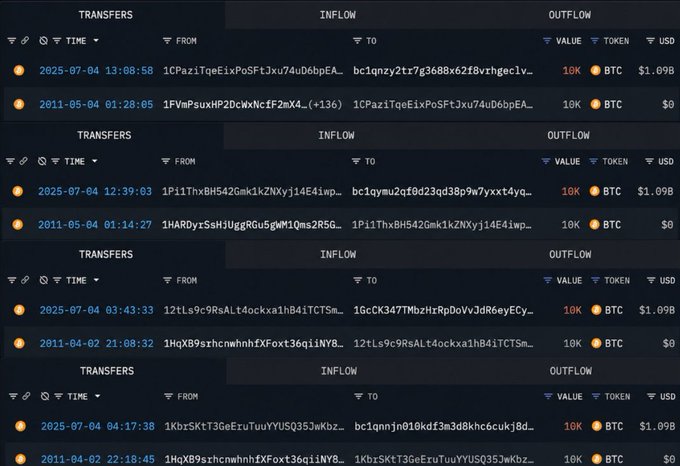Click the TO filter icon above the bc1qnzy2 recipient
680x466 pixels.
coord(357,41)
